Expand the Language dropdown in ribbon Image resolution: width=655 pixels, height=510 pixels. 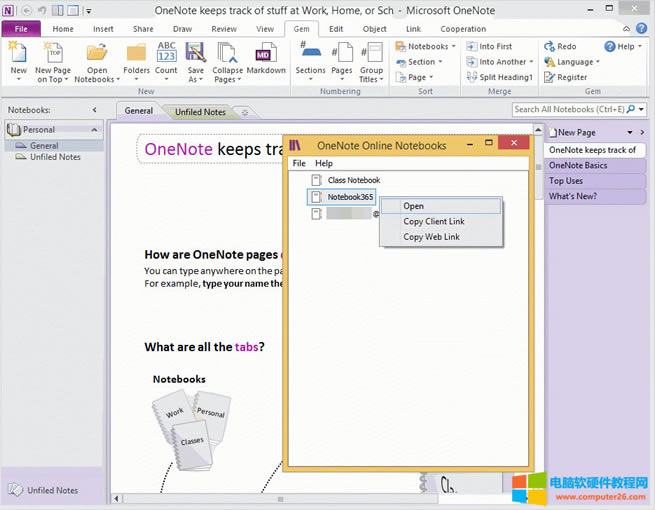(573, 62)
